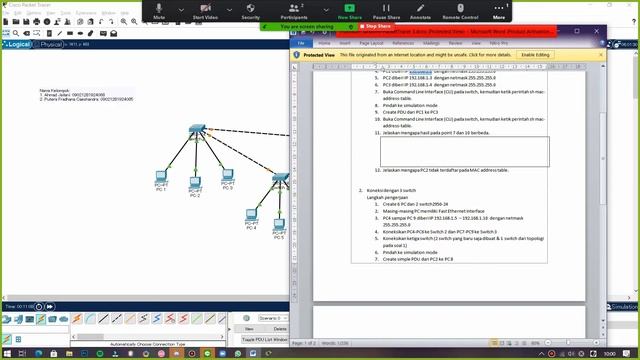
Task: Start Video in Zoom toolbar
Action: click(x=205, y=11)
